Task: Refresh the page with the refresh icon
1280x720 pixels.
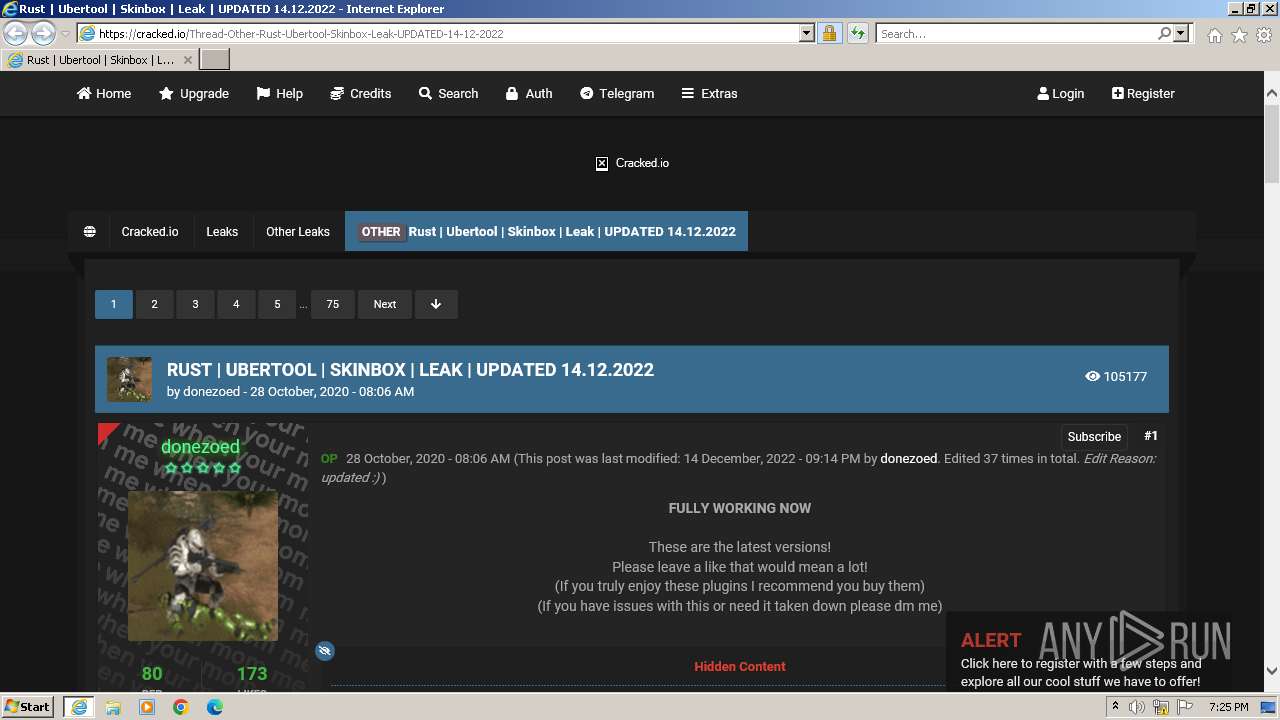Action: tap(857, 33)
